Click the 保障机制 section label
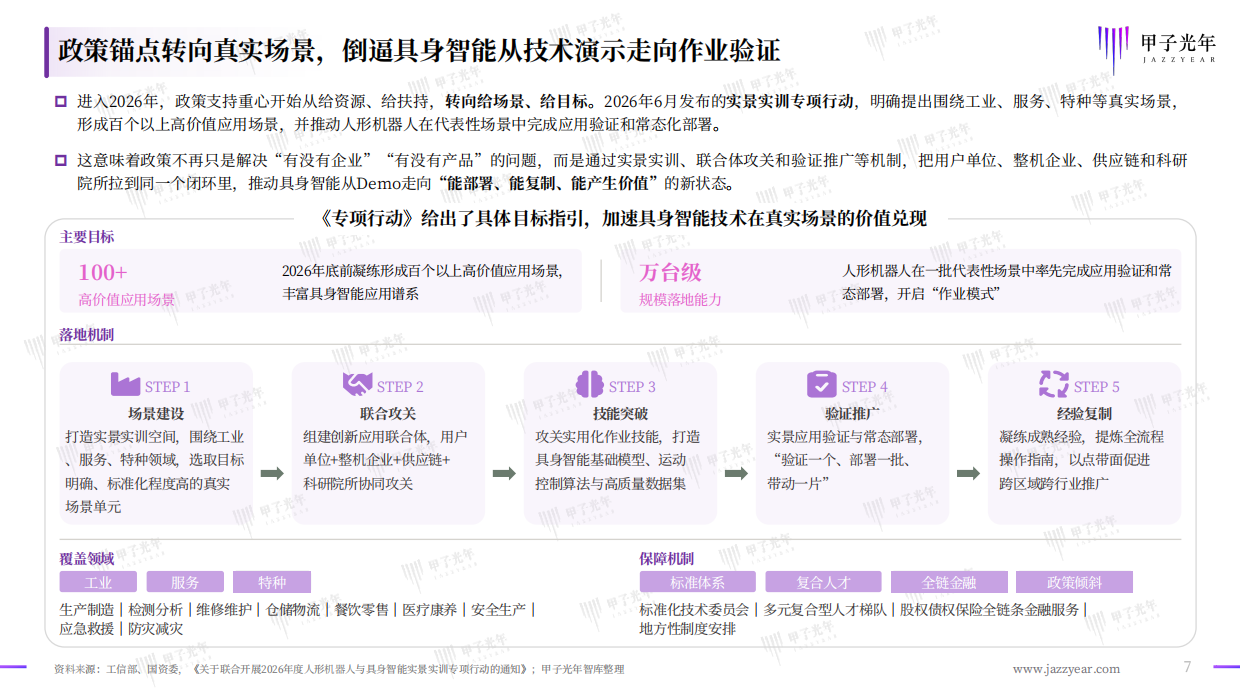 pos(667,558)
